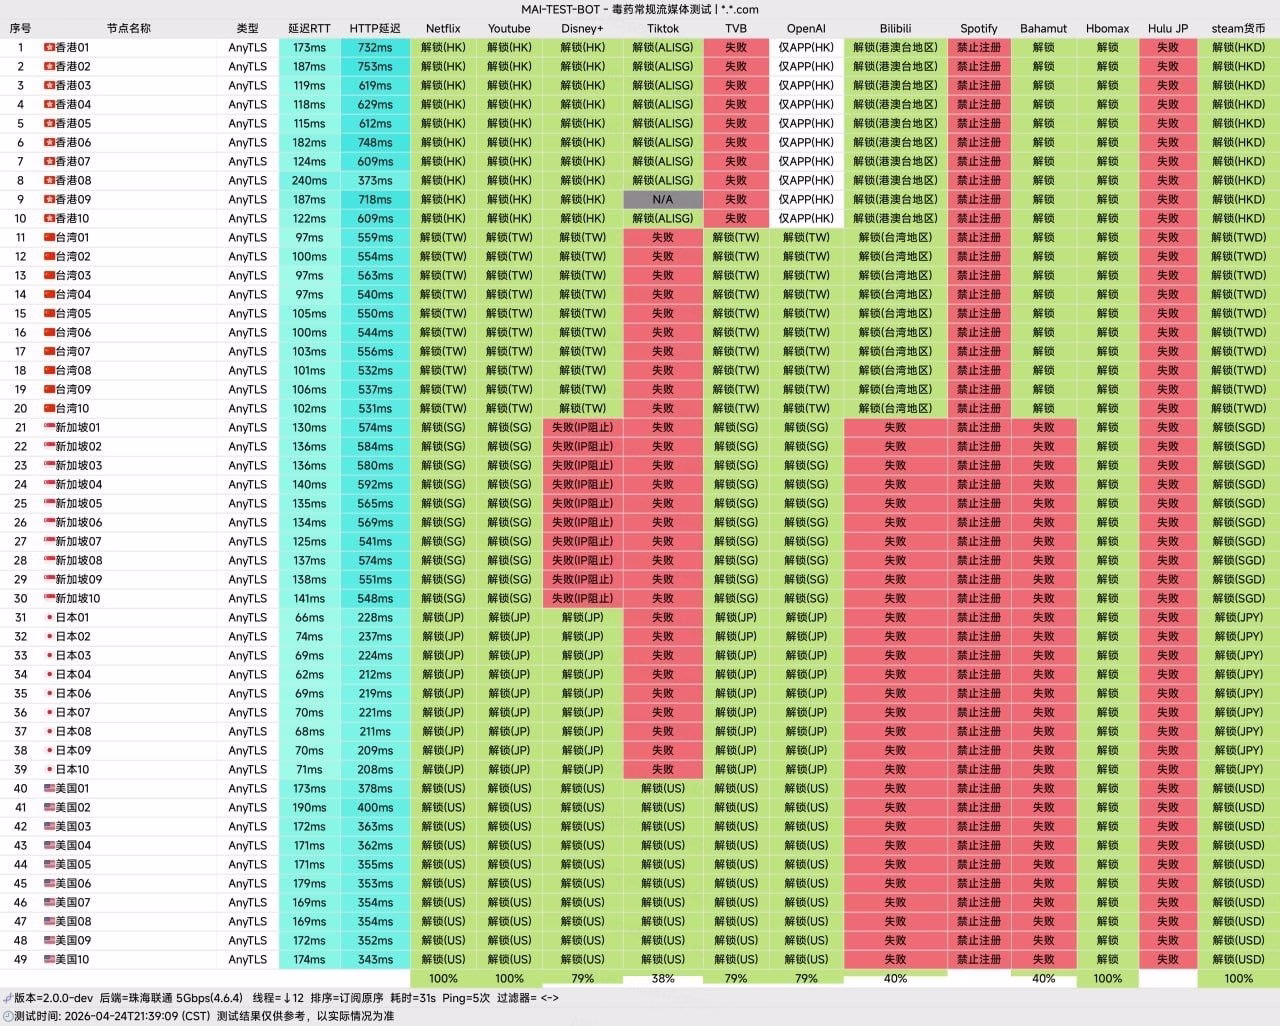This screenshot has height=1026, width=1280.
Task: Click the 排序=订阅原序 status text
Action: [348, 997]
